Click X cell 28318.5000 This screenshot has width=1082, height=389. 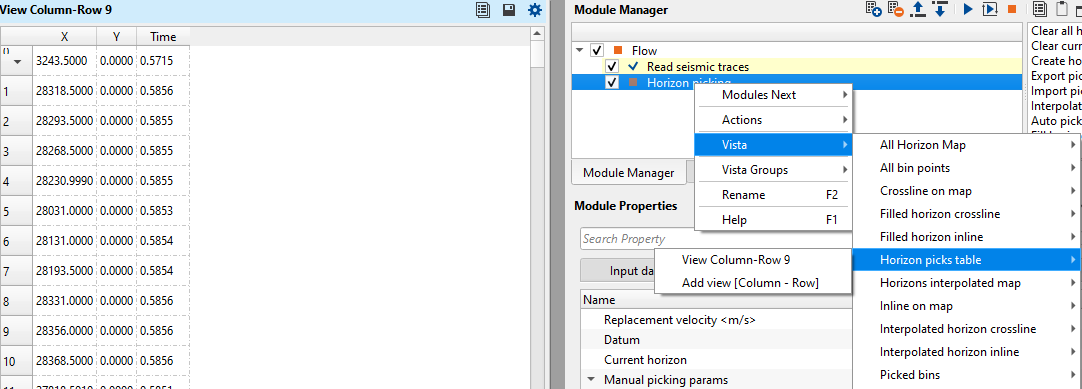pos(64,90)
